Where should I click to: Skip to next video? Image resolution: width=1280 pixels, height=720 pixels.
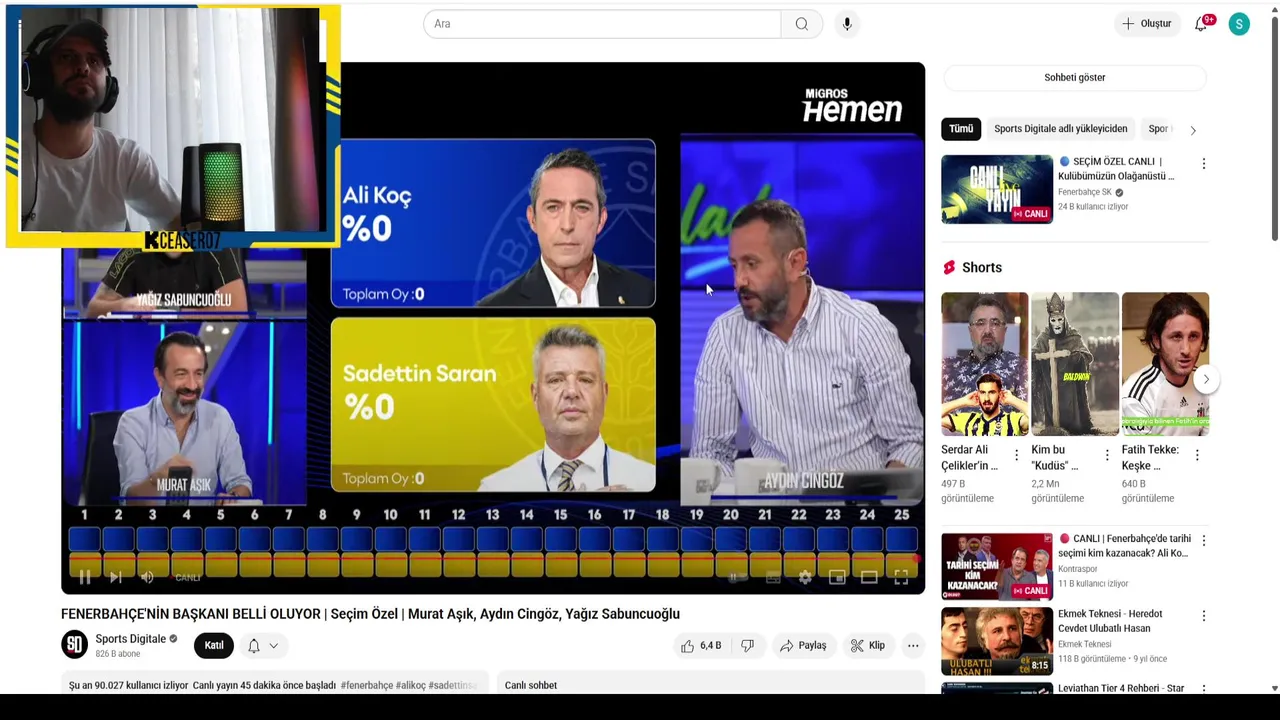pyautogui.click(x=116, y=577)
